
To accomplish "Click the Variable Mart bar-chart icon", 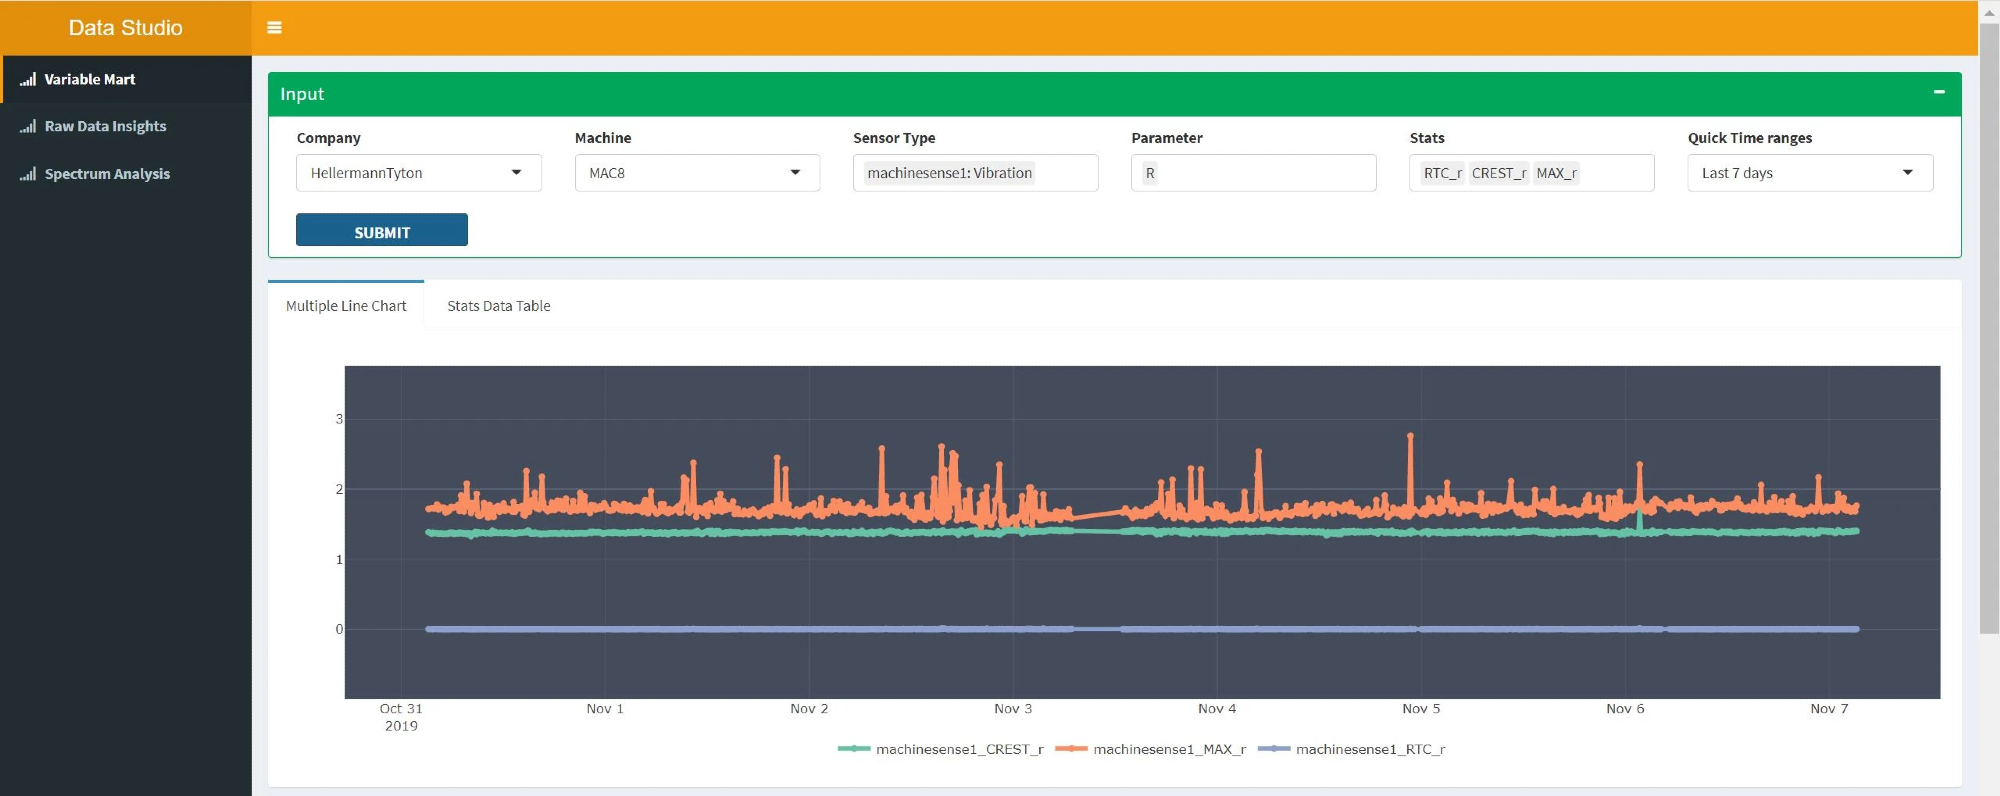I will [28, 79].
